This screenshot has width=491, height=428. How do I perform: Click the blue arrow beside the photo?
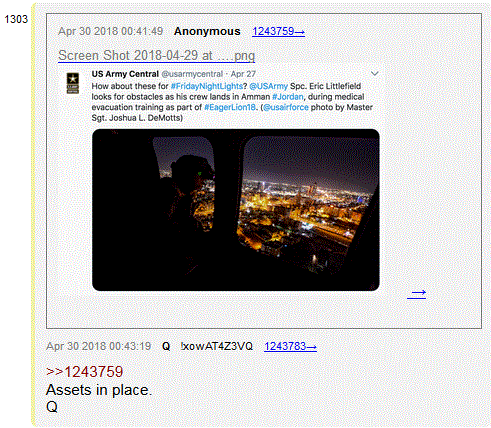[x=416, y=293]
